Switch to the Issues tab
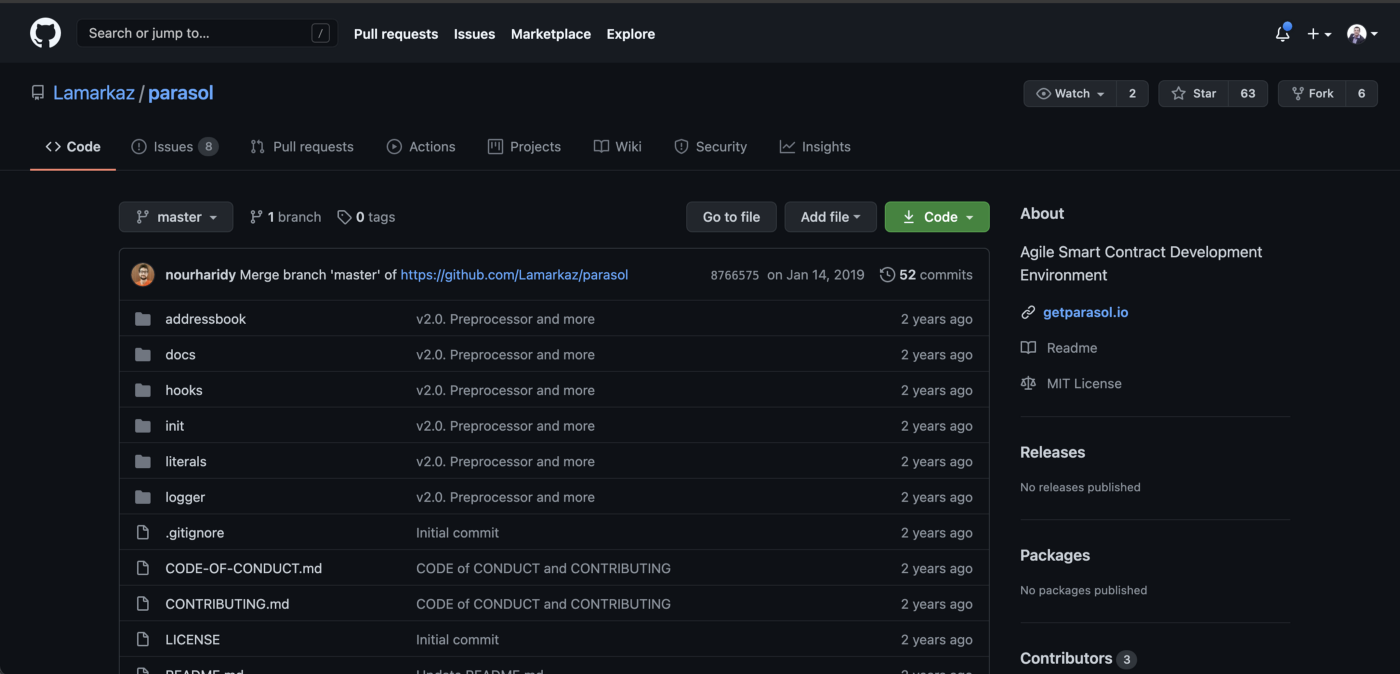Screen dimensions: 1400x674 (173, 147)
